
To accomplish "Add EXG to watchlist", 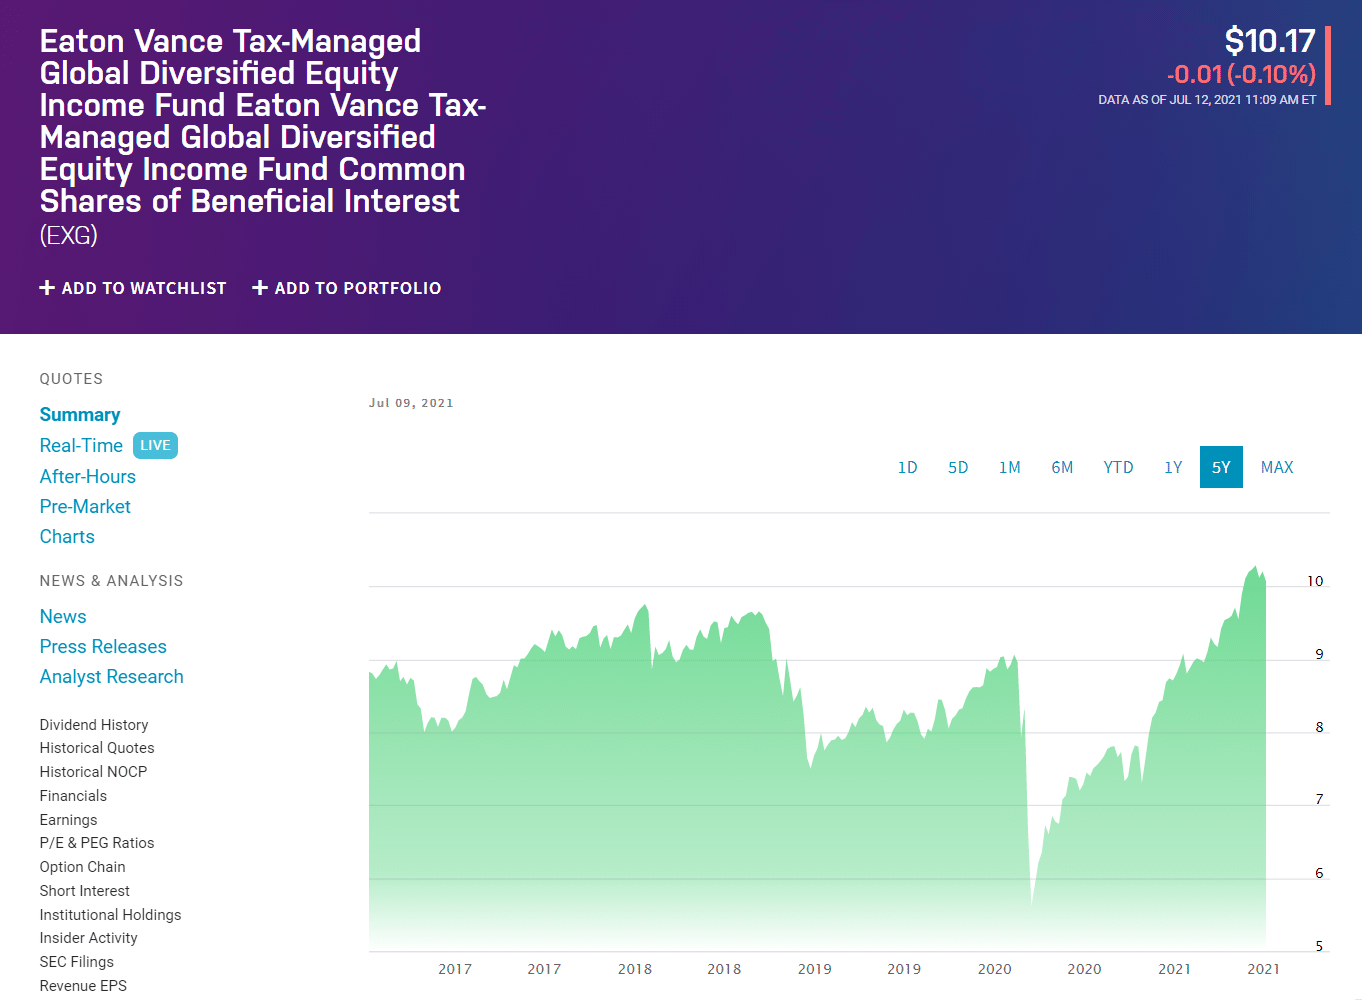I will (133, 288).
